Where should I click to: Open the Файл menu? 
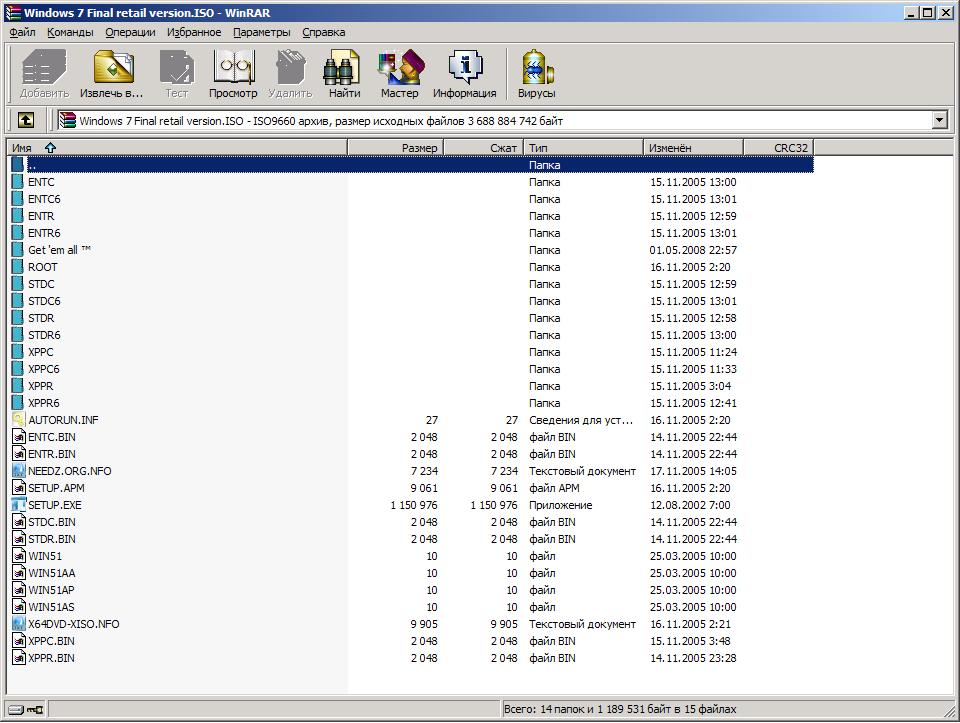[22, 32]
